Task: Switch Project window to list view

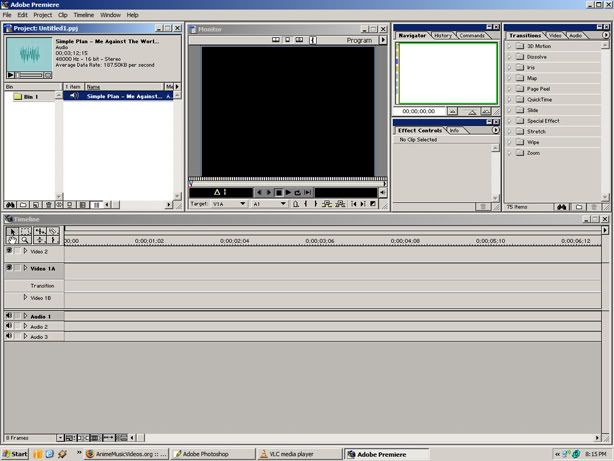Action: point(96,205)
